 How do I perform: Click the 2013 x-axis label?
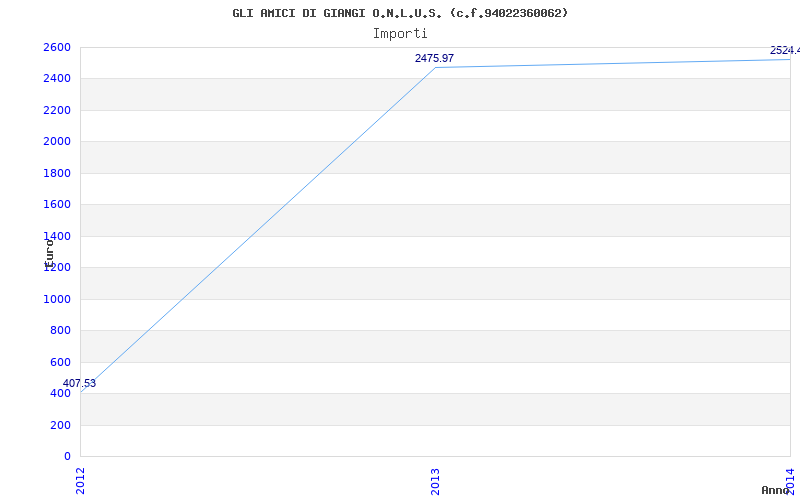(x=435, y=481)
